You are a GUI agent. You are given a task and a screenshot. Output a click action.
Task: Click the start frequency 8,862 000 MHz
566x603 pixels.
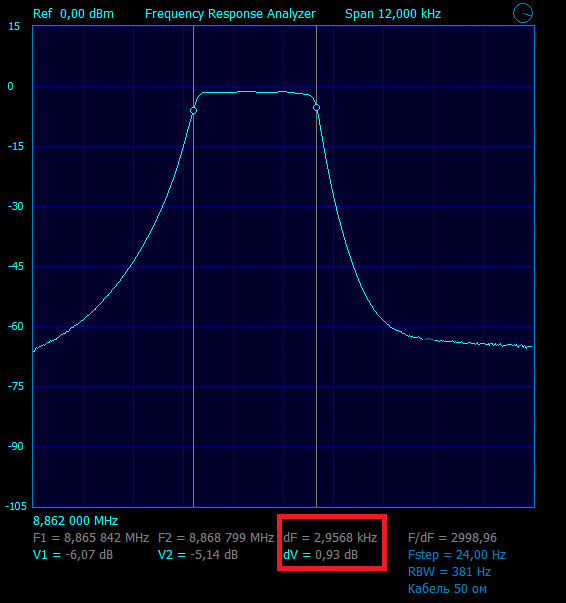76,521
